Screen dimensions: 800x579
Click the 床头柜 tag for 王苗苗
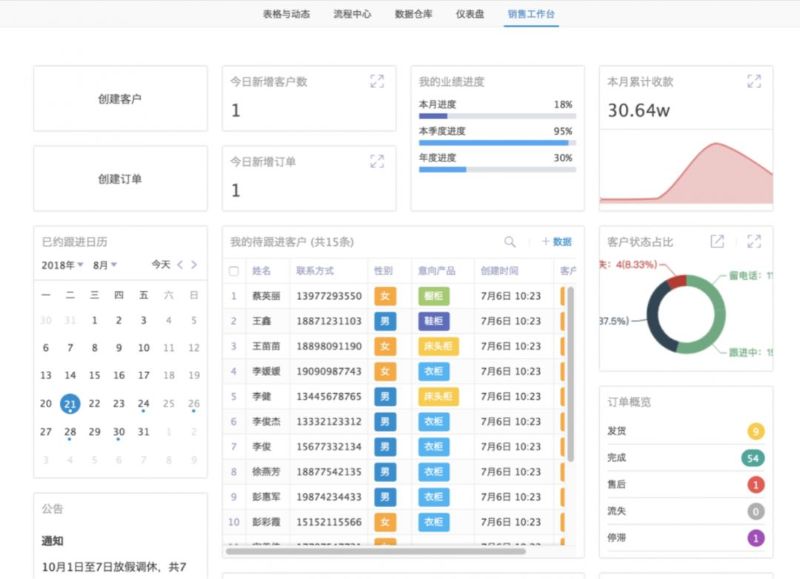[438, 346]
